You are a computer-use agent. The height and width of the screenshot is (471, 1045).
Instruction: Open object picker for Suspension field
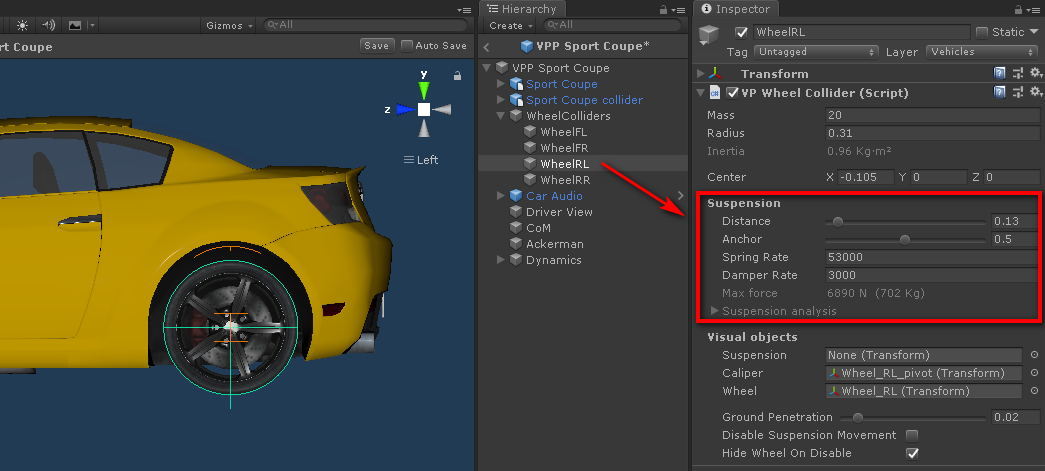coord(1034,355)
